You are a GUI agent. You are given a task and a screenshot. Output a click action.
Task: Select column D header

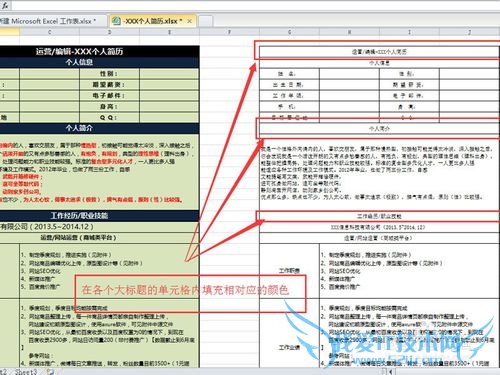[x=109, y=32]
